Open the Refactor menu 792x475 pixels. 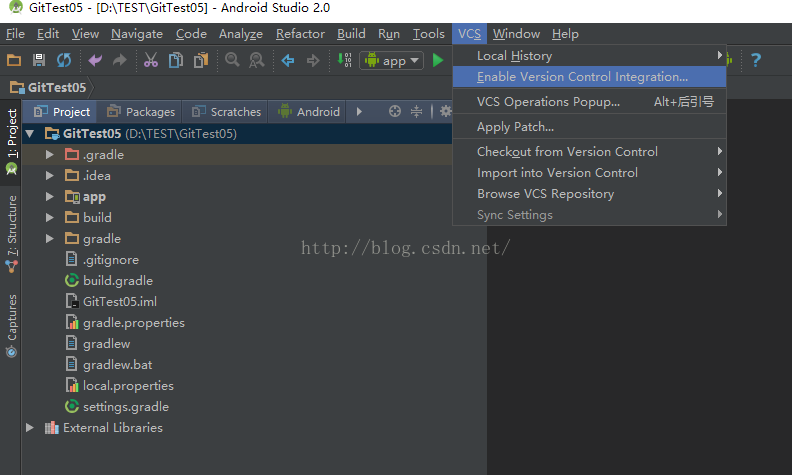[x=300, y=34]
